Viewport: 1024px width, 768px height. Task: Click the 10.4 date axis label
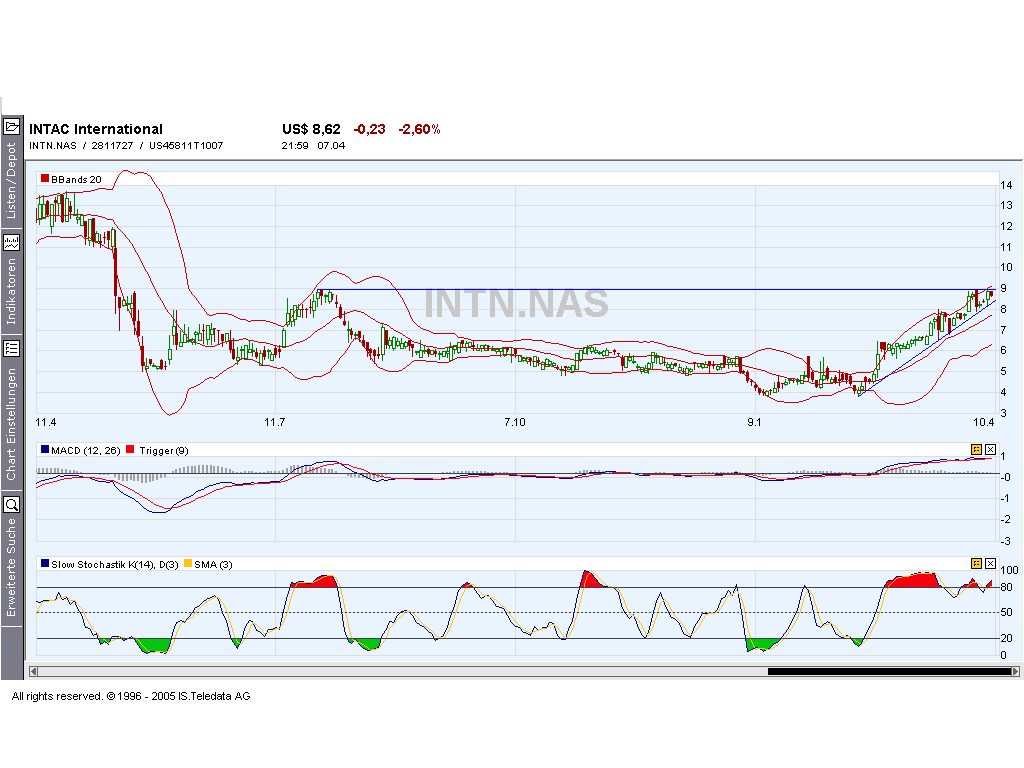984,423
